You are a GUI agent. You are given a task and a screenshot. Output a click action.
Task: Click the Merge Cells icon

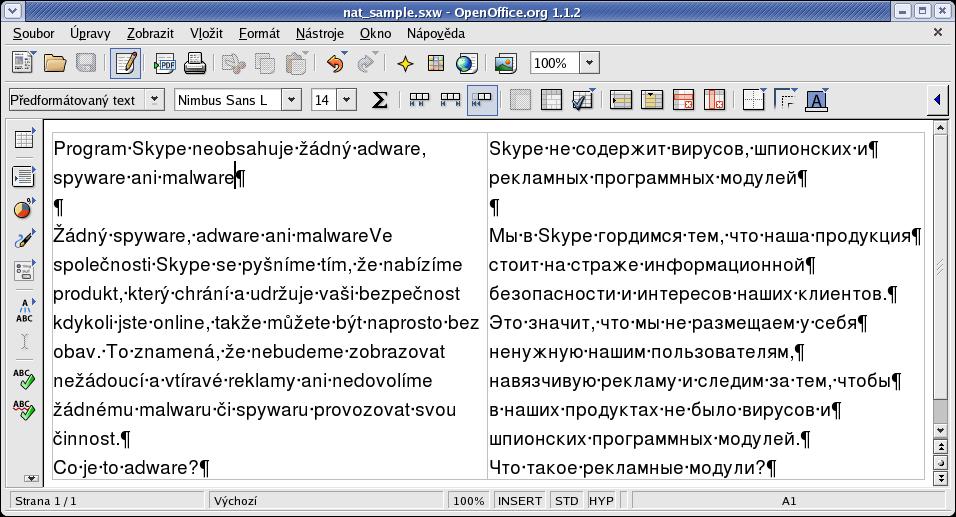(520, 100)
